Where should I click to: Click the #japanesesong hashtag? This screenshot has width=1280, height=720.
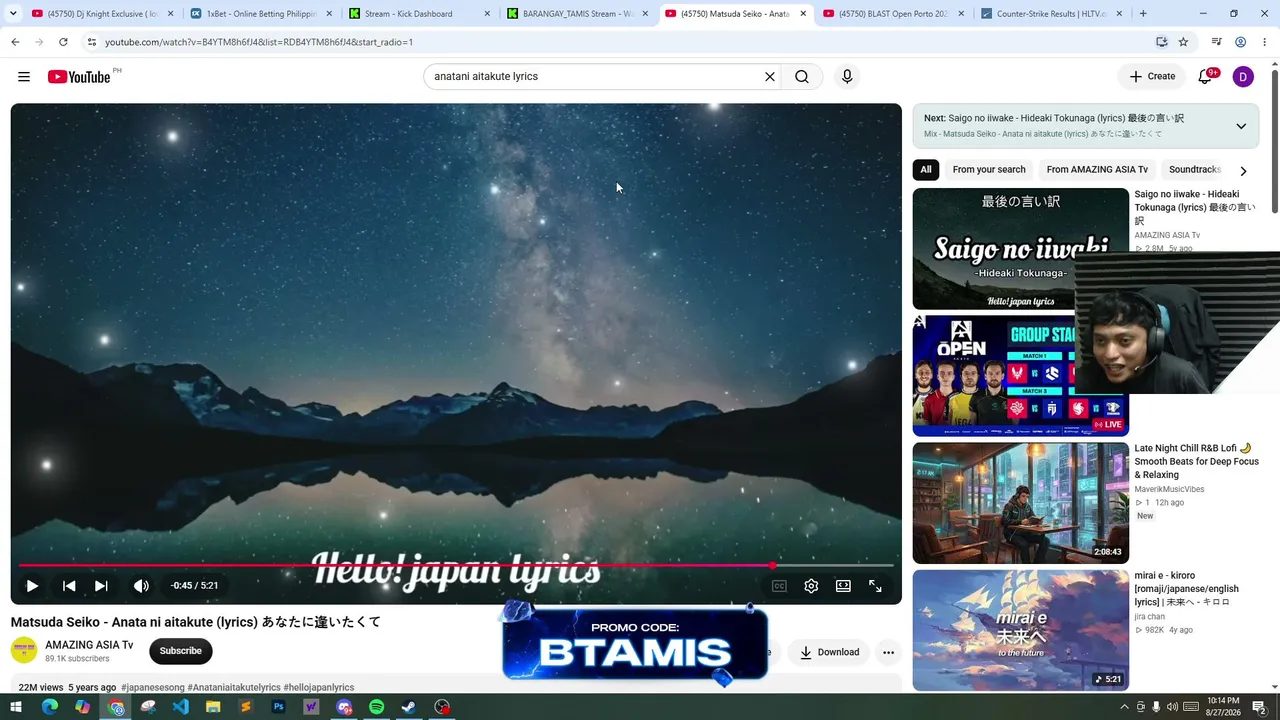pos(153,688)
